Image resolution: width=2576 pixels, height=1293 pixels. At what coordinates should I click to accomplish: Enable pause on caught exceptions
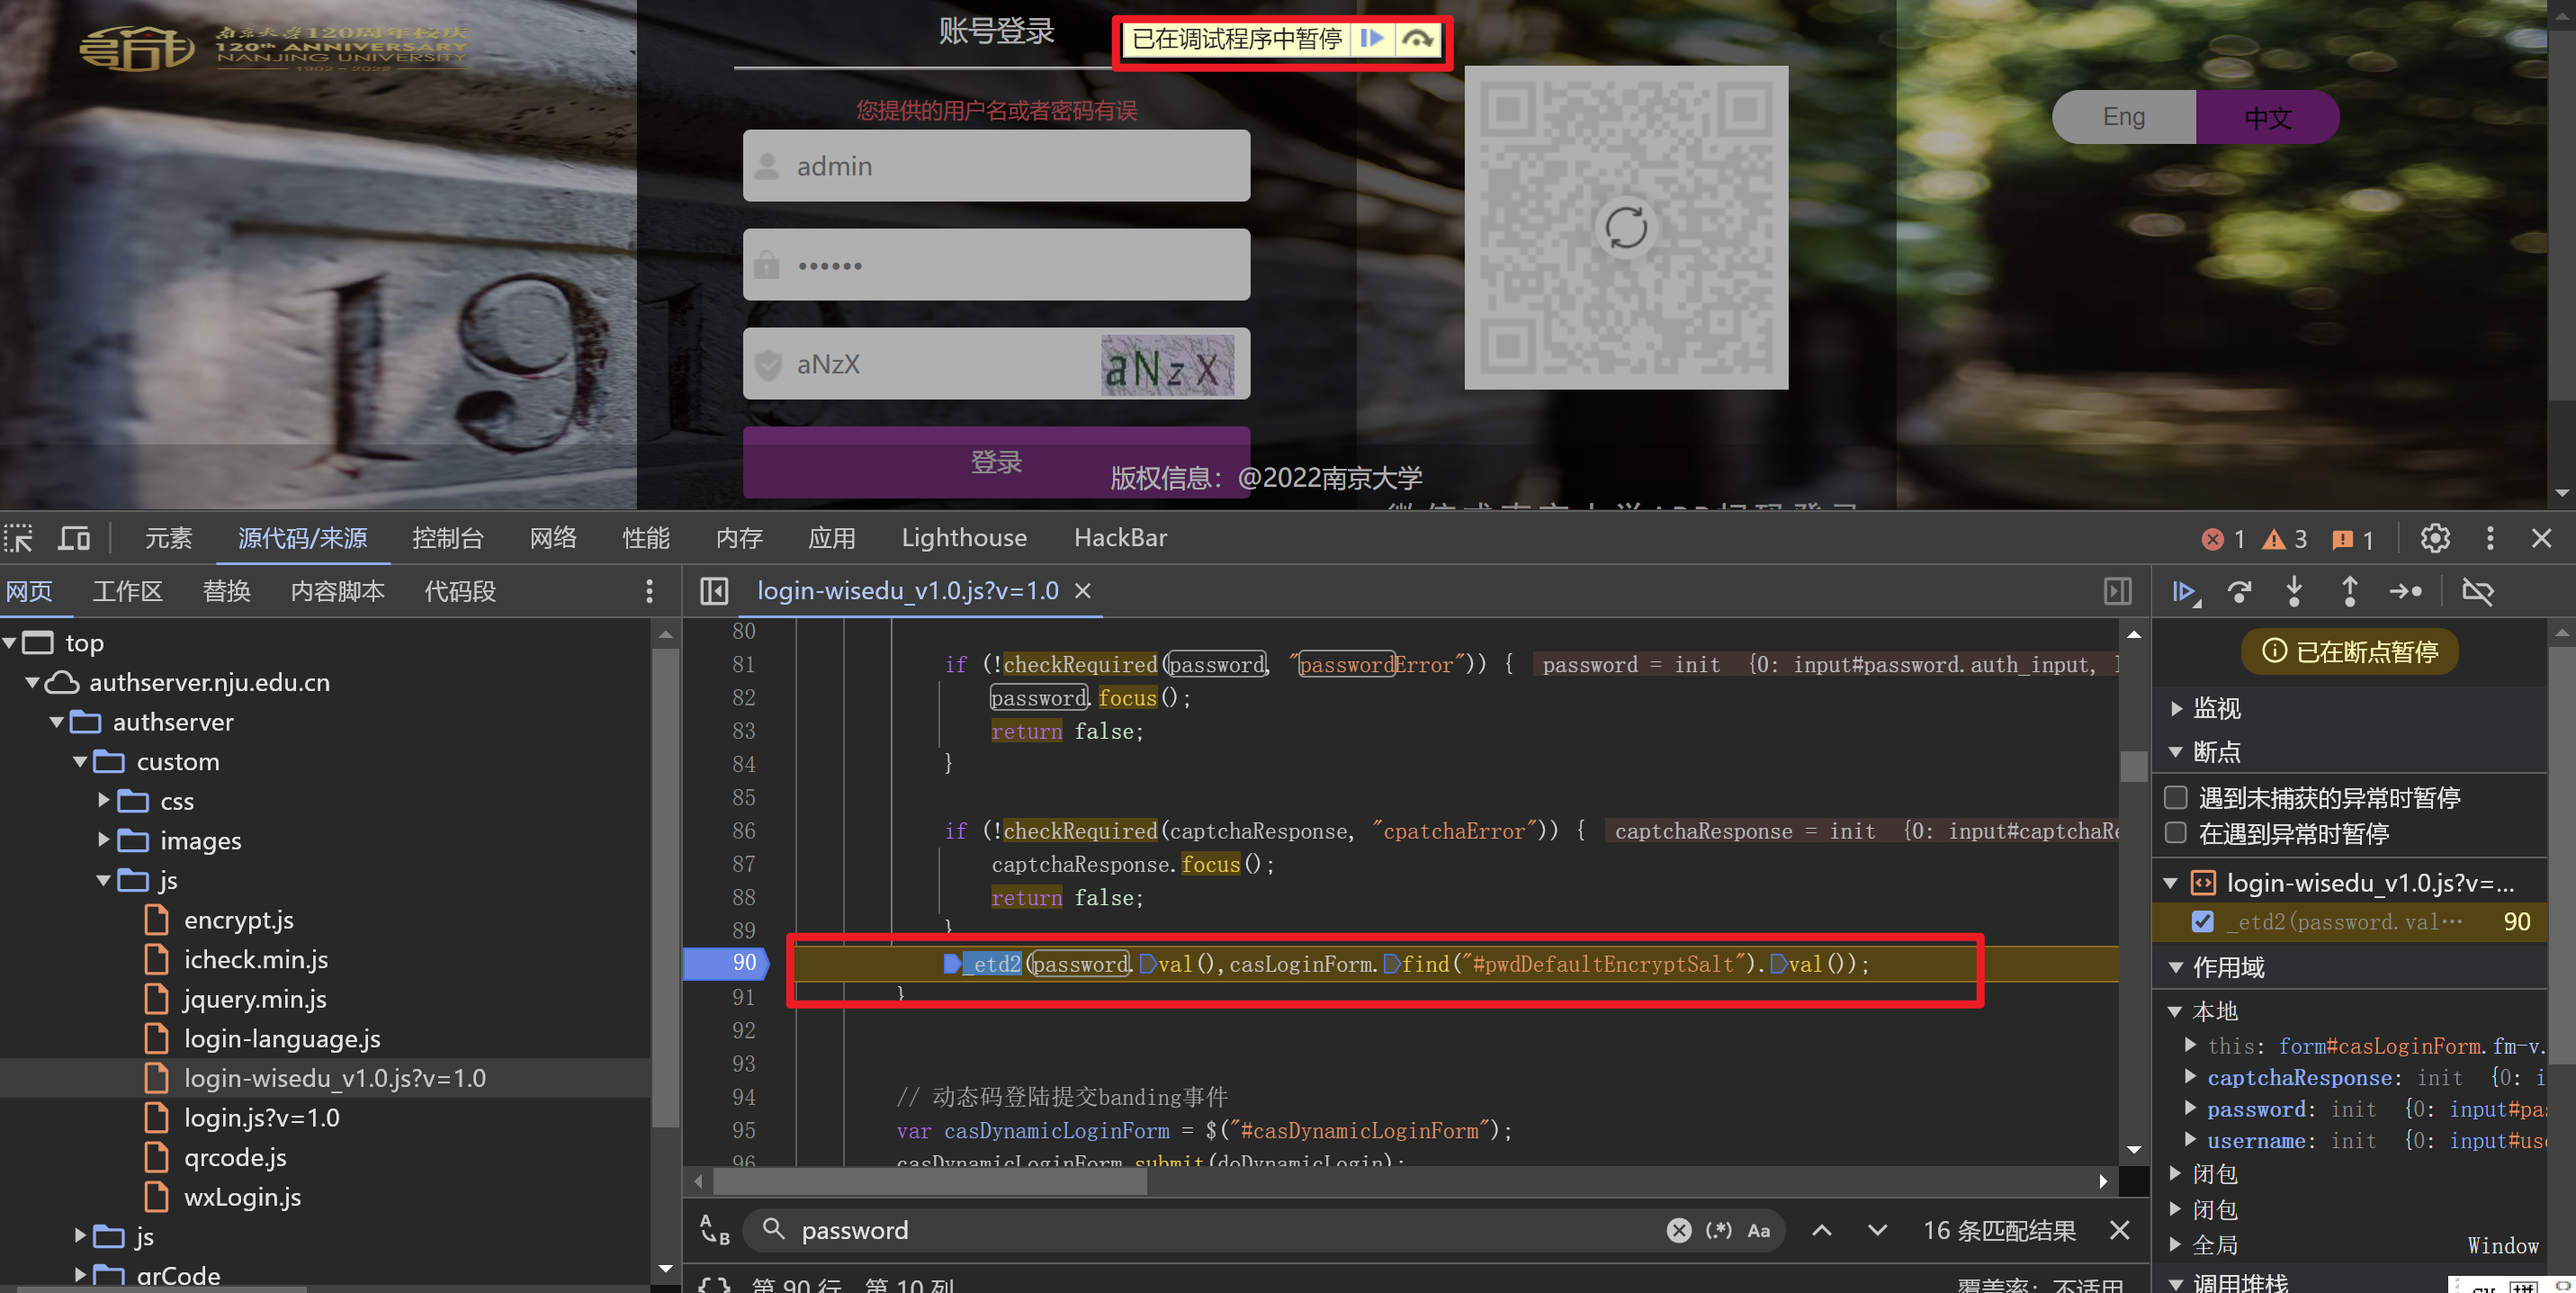coord(2175,833)
